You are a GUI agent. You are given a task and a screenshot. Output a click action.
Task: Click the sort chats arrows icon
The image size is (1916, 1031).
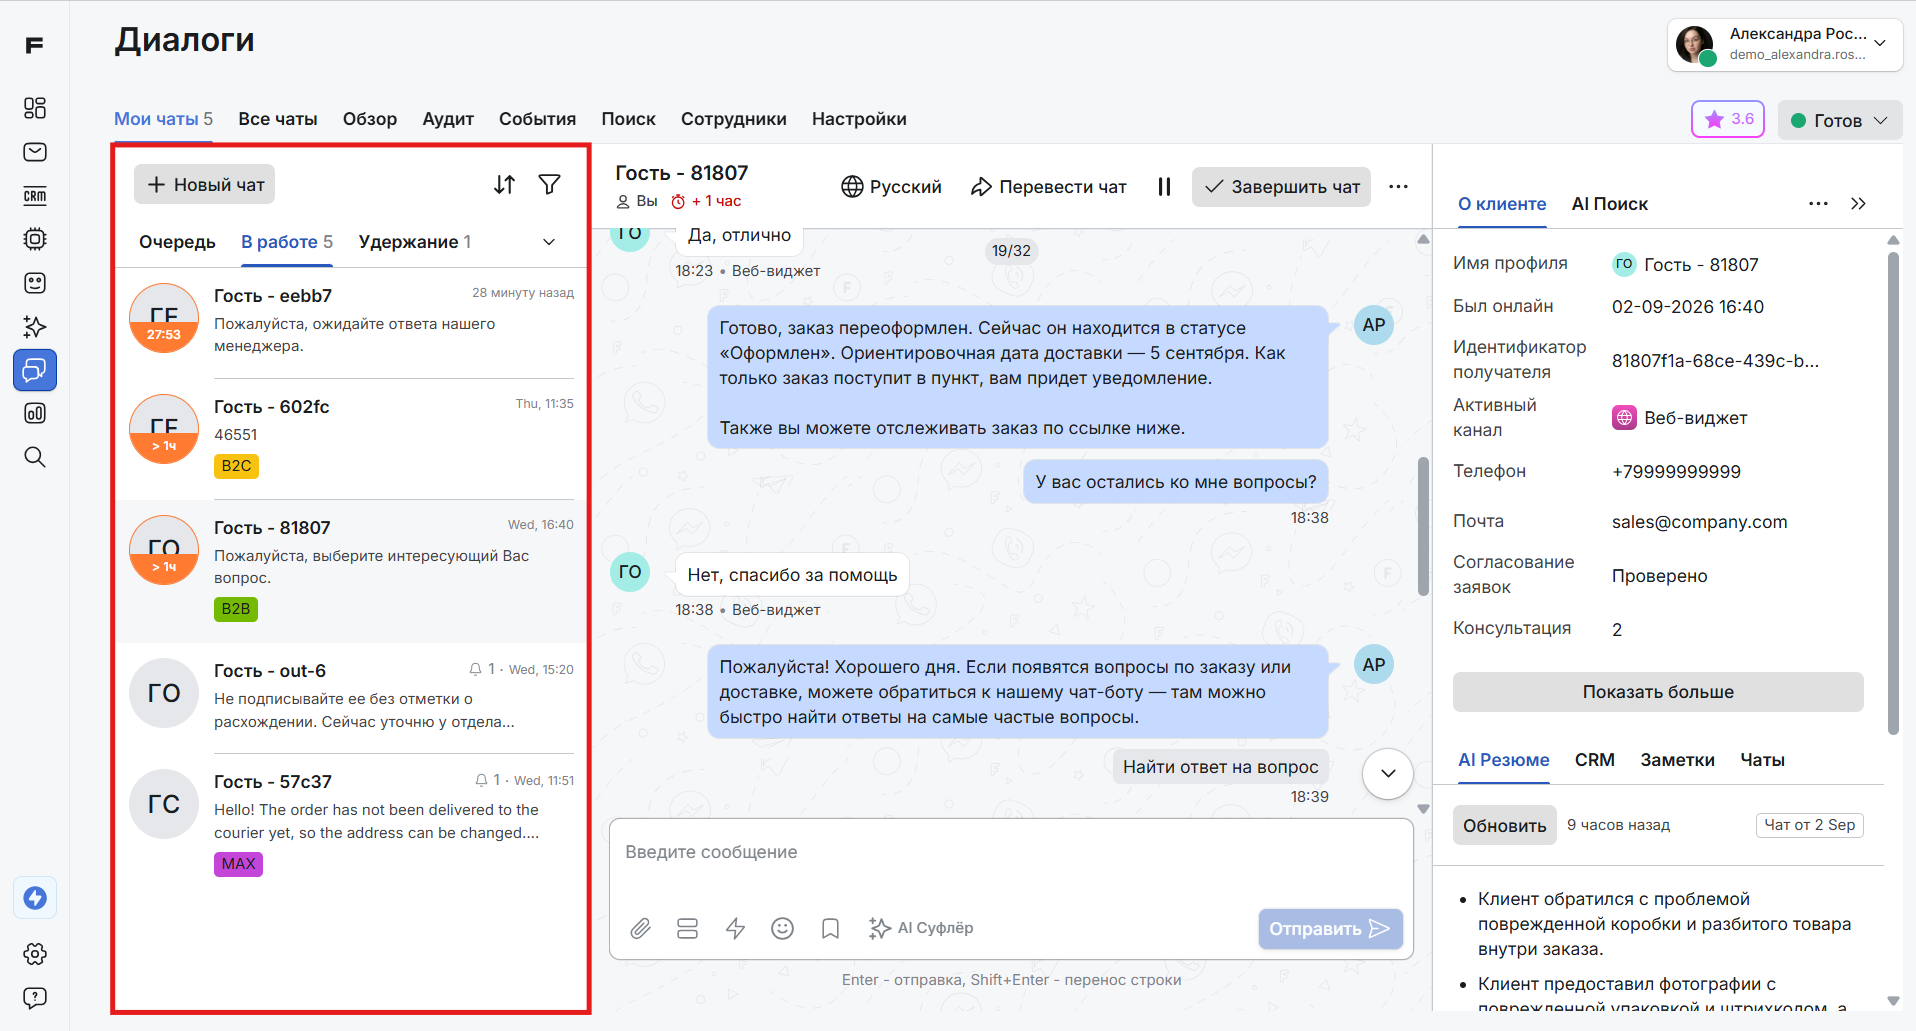point(504,185)
